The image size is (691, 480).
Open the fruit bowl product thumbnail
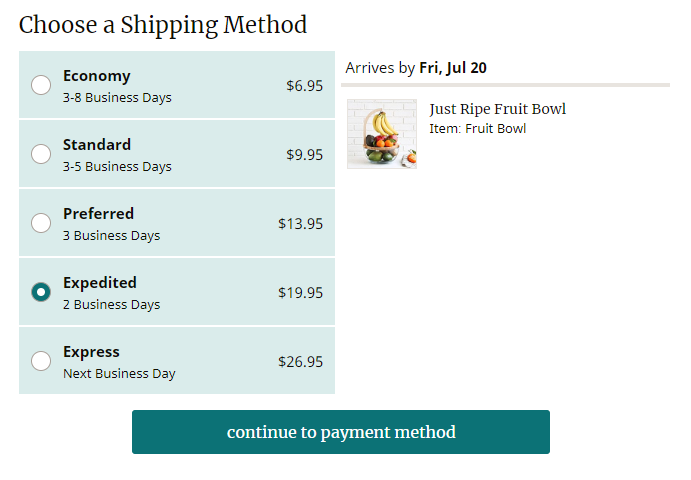(x=382, y=134)
